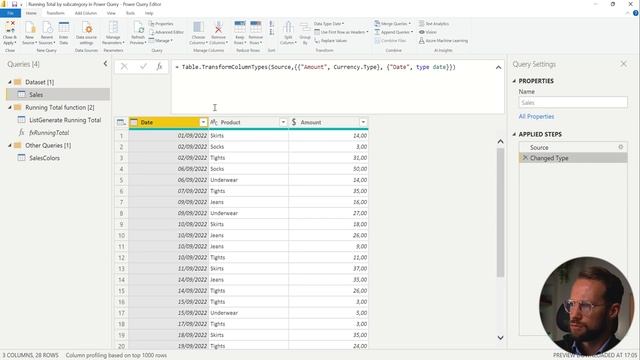Open the Help icon in title bar
640x360 pixels.
pos(636,13)
